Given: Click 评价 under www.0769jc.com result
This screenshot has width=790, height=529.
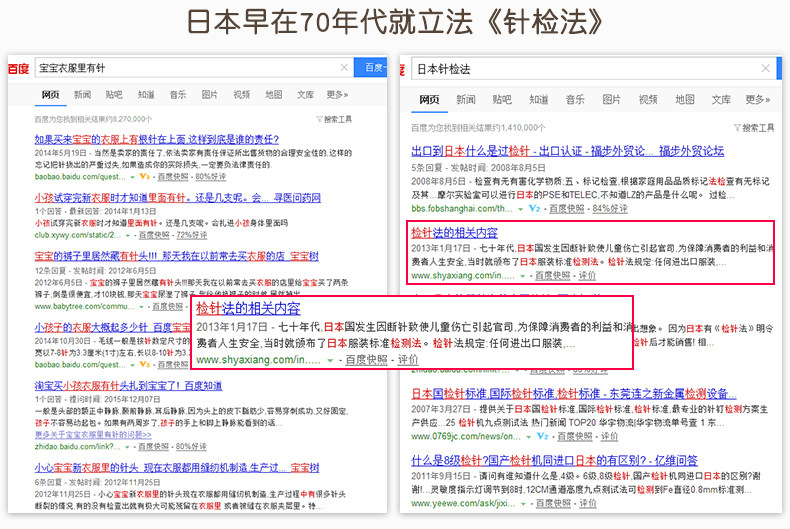Looking at the screenshot, I should [609, 436].
